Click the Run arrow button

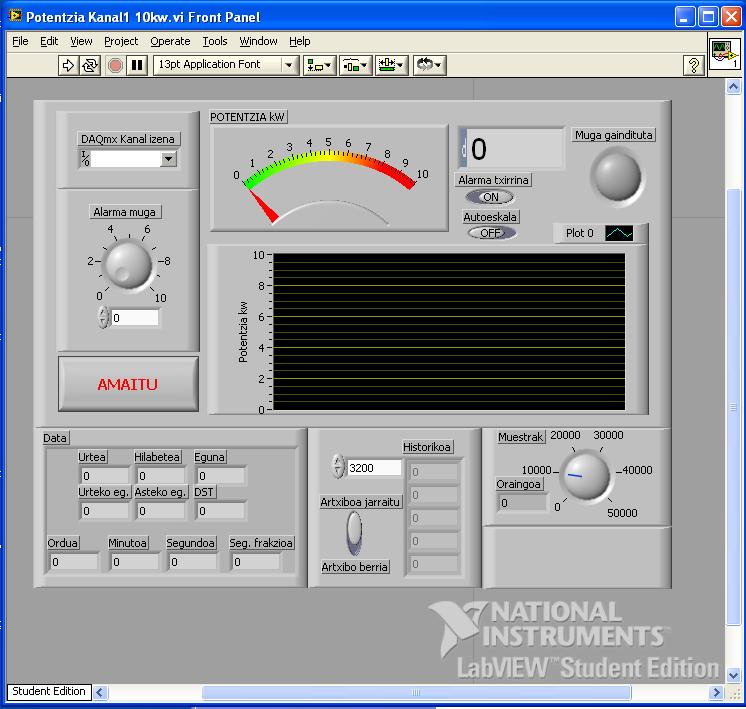coord(68,65)
